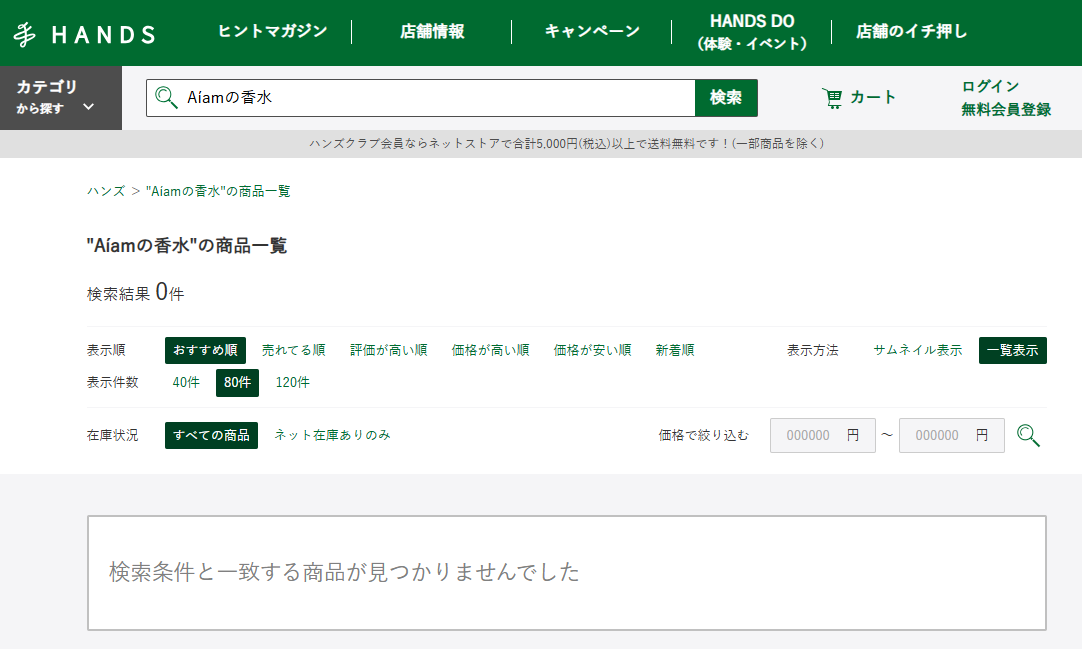The width and height of the screenshot is (1082, 649).
Task: Sort by 価格が高い順
Action: pos(491,350)
